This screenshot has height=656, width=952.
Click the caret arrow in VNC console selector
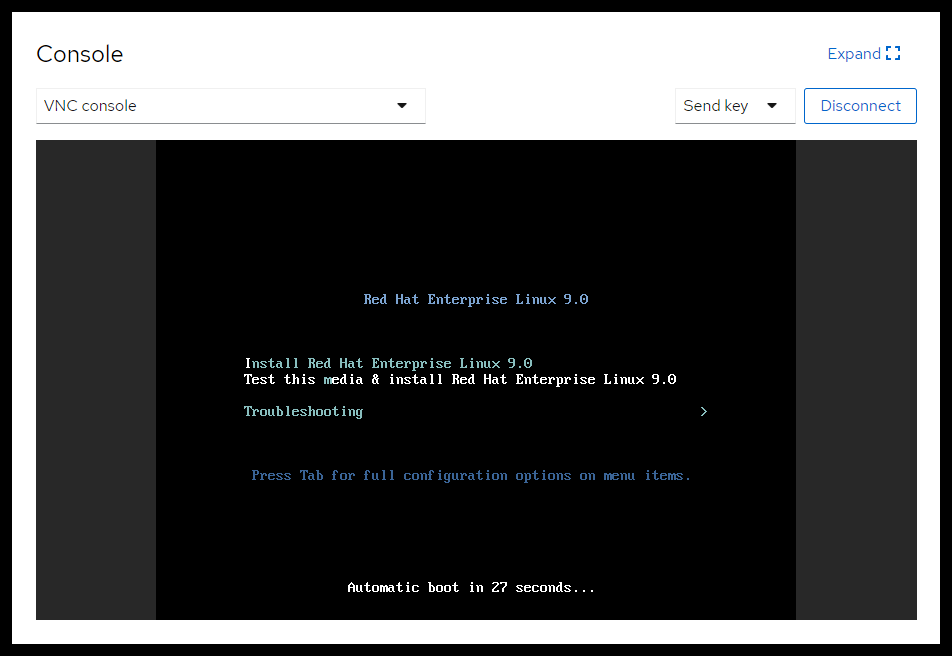point(402,106)
